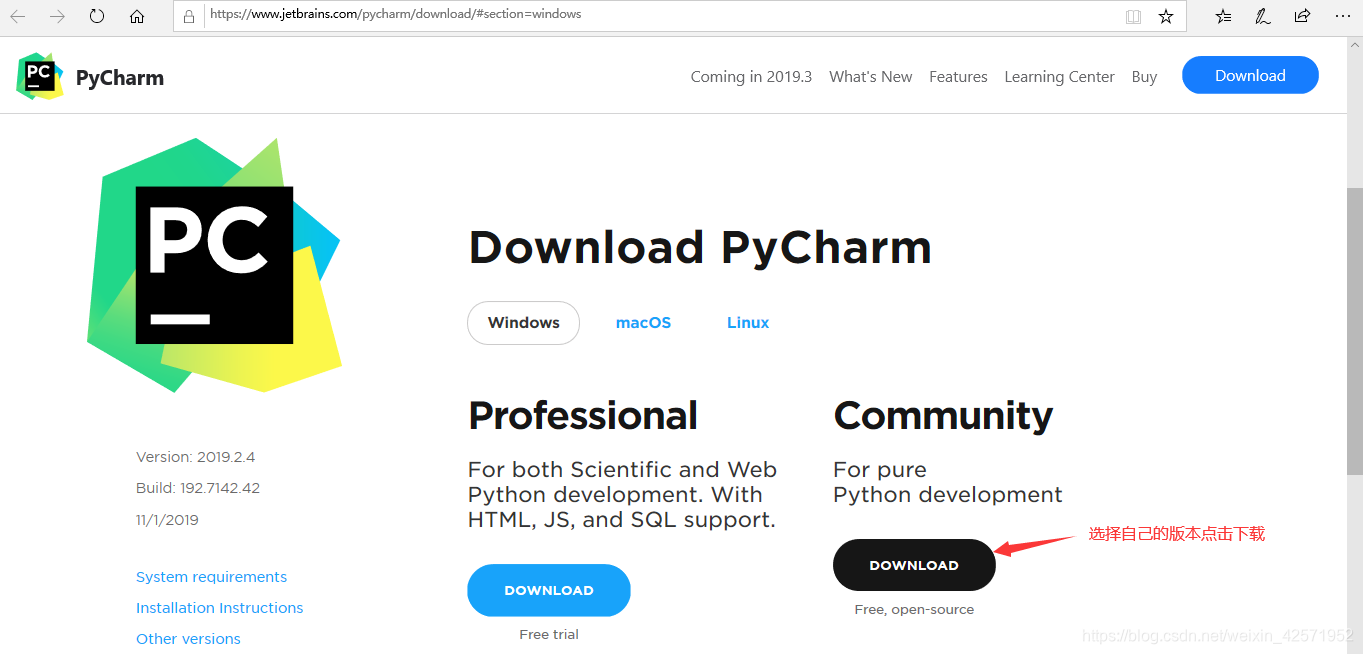Select the Windows OS tab
This screenshot has height=654, width=1363.
[x=523, y=323]
